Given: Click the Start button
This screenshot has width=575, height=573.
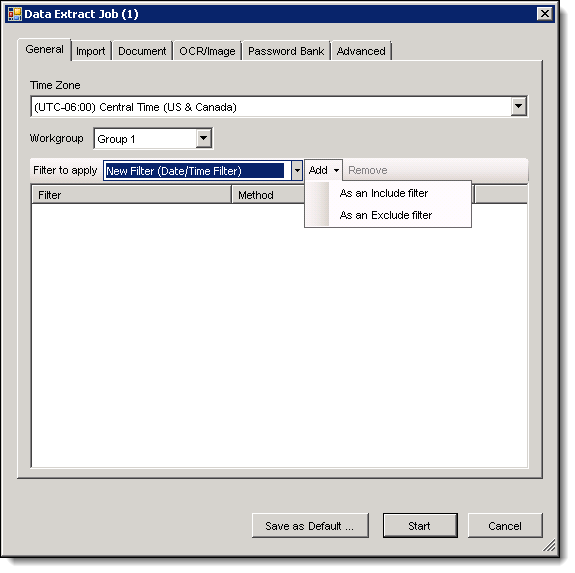Looking at the screenshot, I should click(420, 526).
